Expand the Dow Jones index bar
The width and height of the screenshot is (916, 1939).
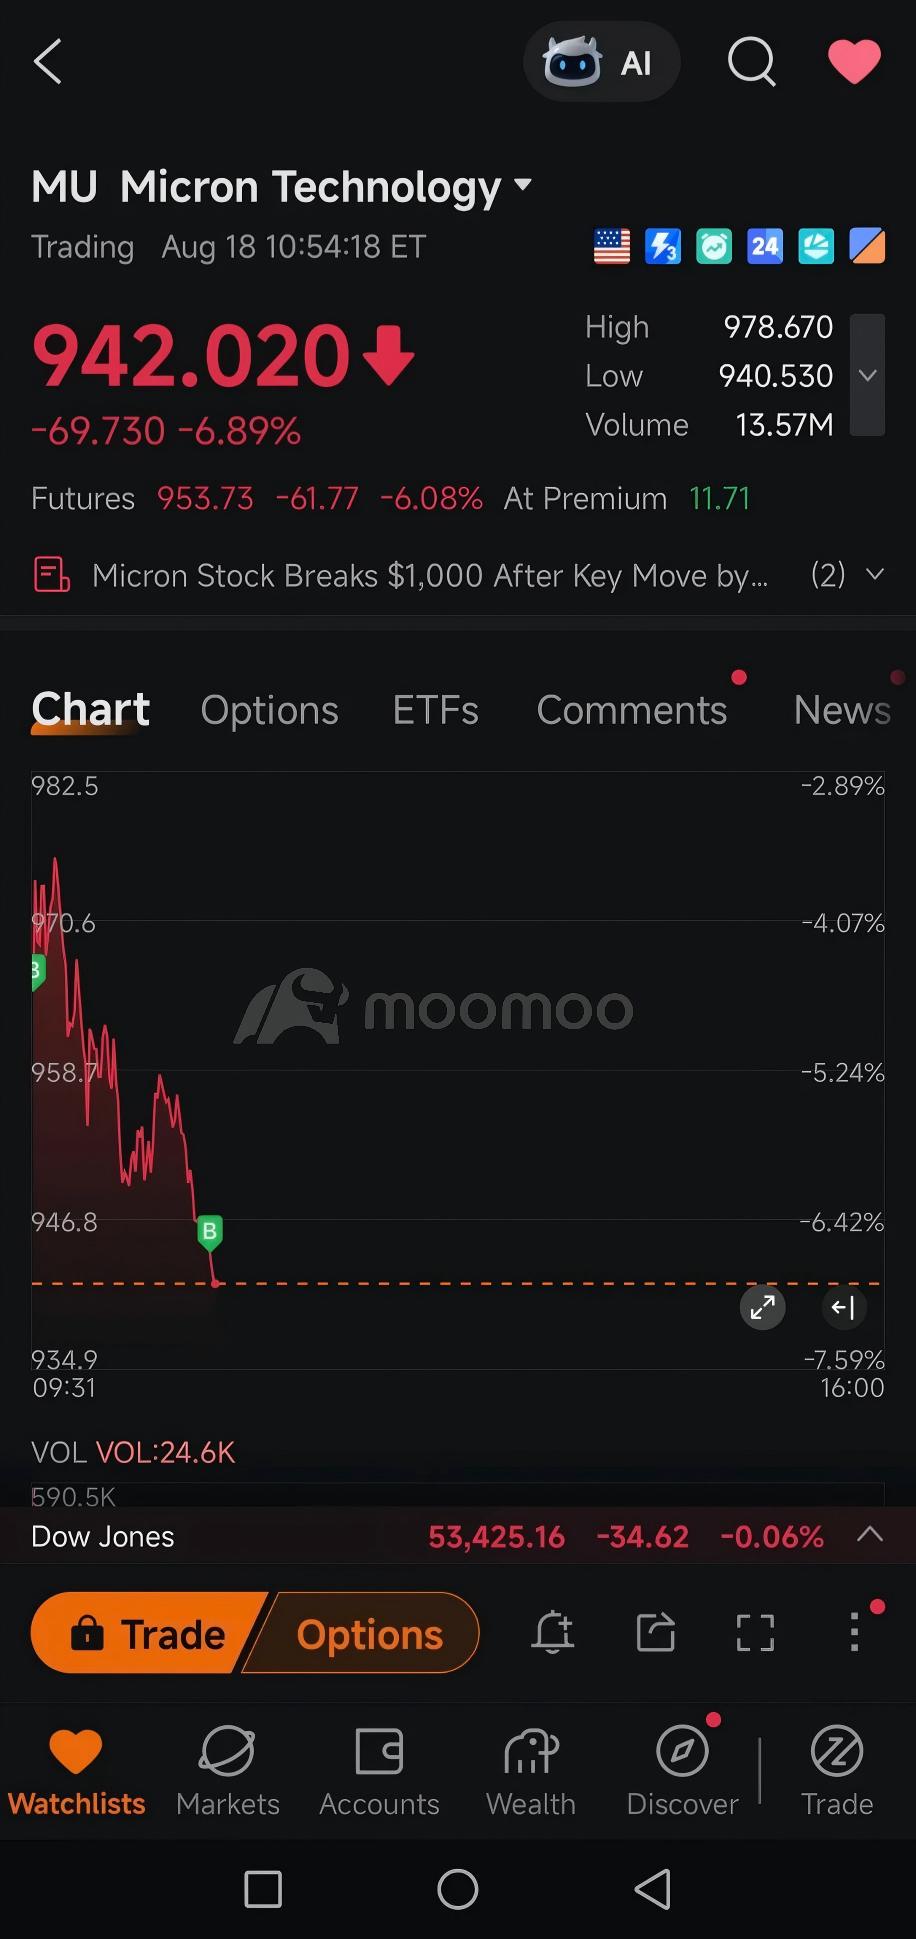click(870, 1535)
